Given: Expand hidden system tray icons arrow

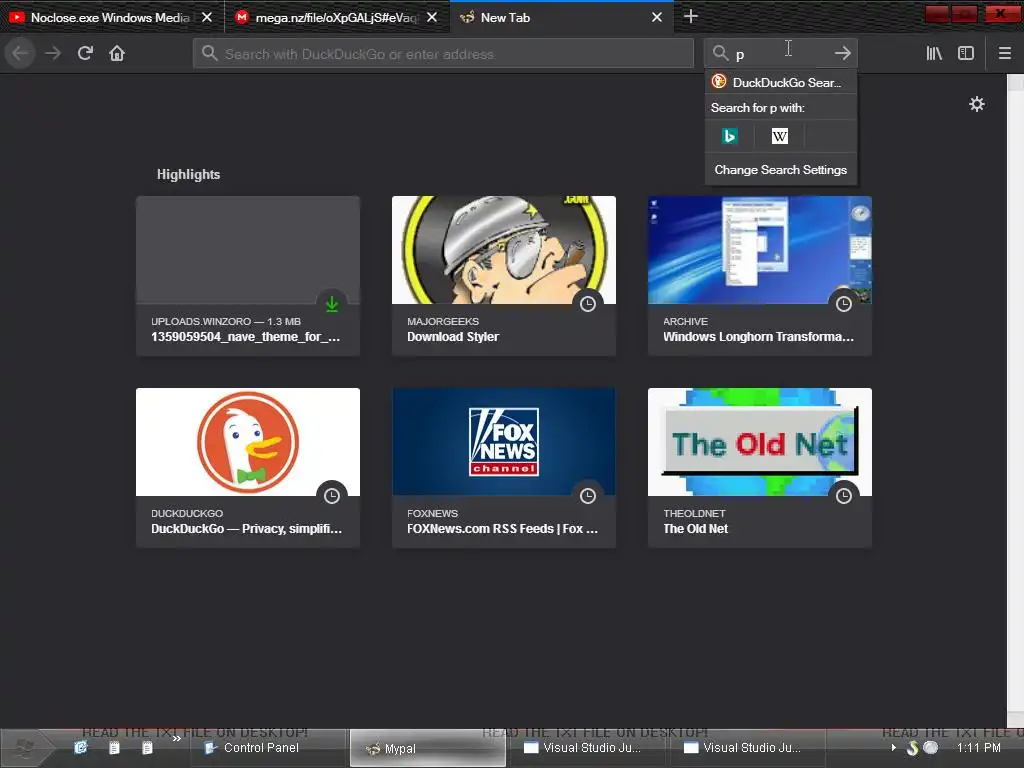Looking at the screenshot, I should [x=893, y=748].
